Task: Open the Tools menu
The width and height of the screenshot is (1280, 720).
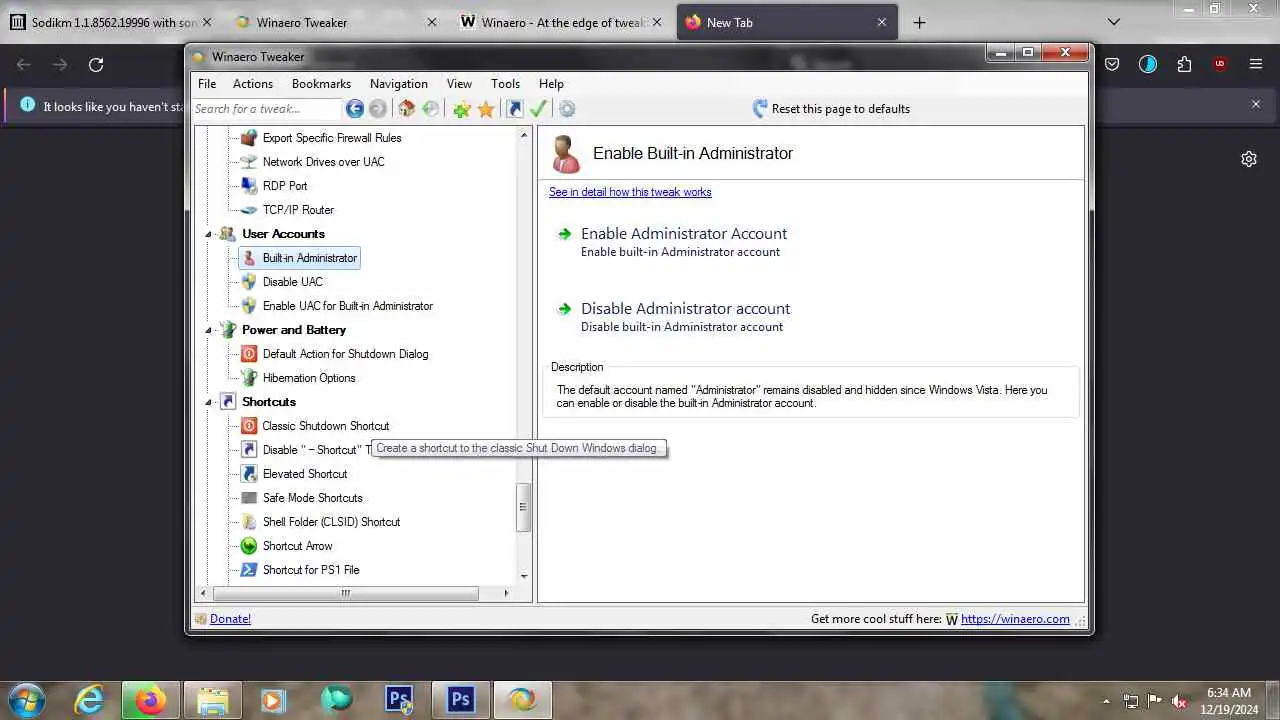Action: pos(505,84)
